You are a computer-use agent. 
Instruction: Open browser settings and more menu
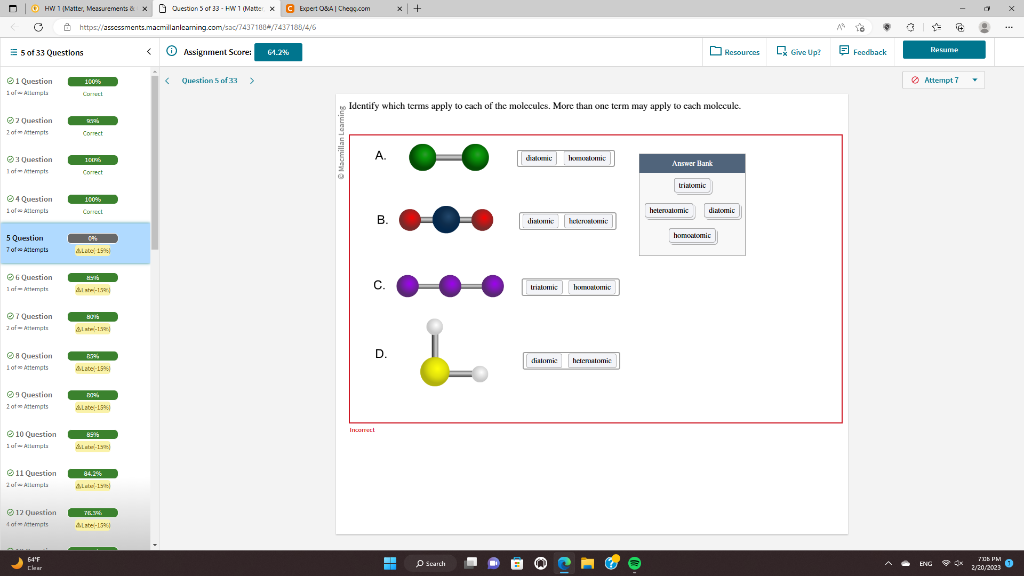(x=1009, y=27)
